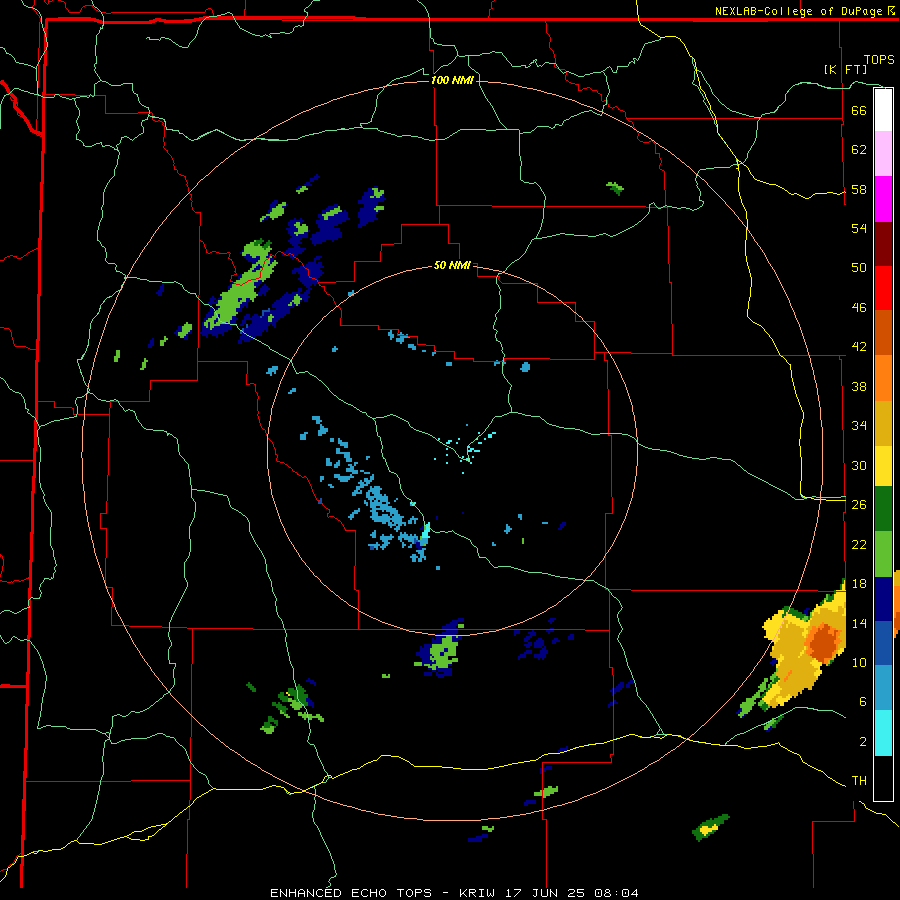Click the 'ENHANCED ECHO TOPS' title text
This screenshot has height=900, width=900.
351,893
